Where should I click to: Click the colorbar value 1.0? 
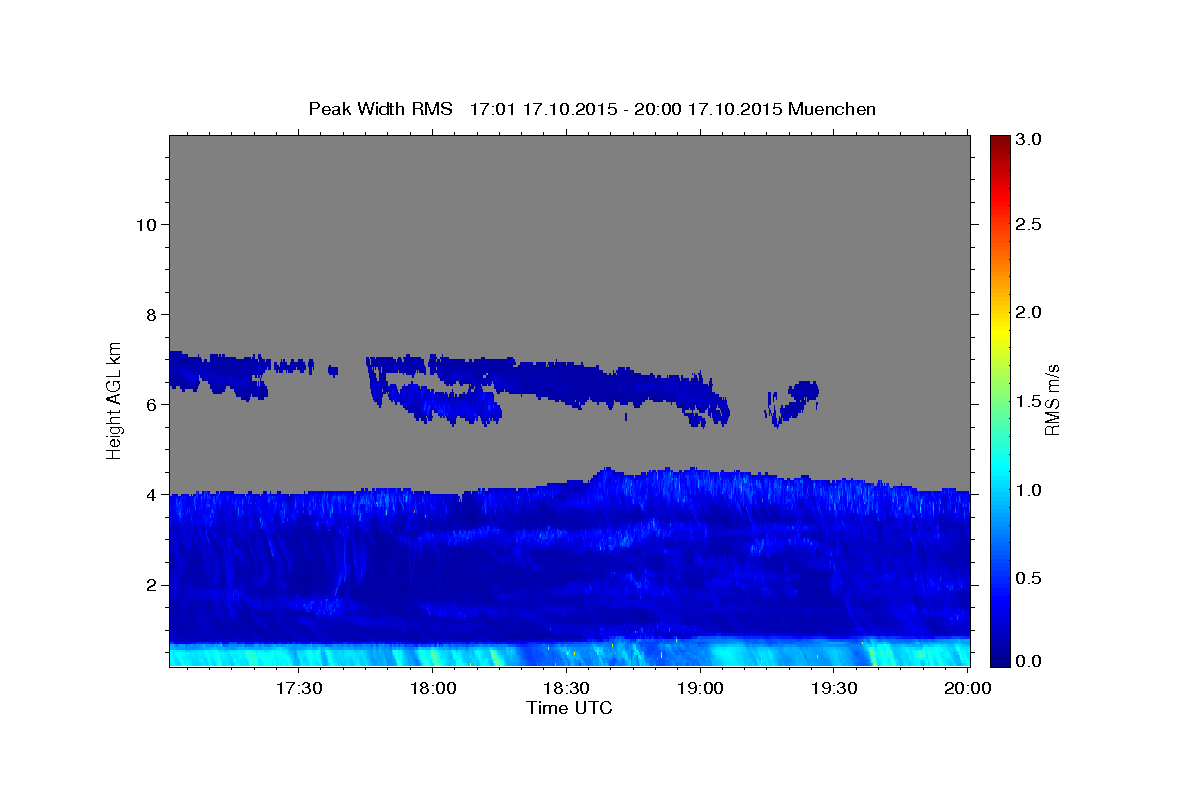click(x=1030, y=490)
